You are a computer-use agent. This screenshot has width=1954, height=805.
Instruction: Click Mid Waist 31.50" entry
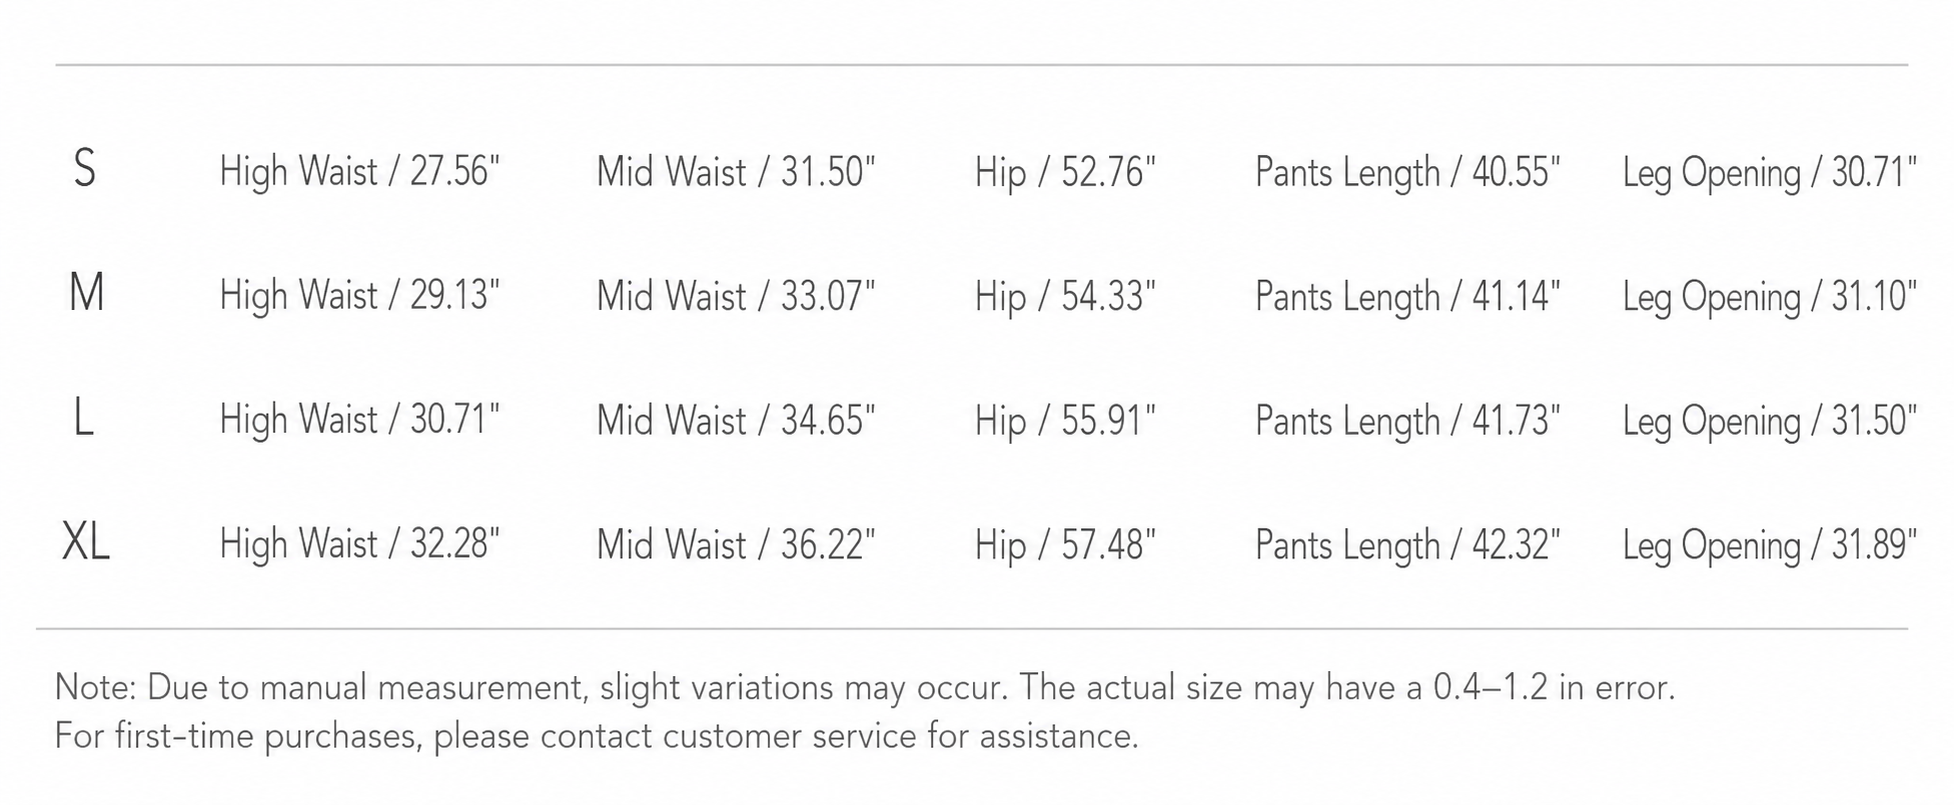coord(736,172)
